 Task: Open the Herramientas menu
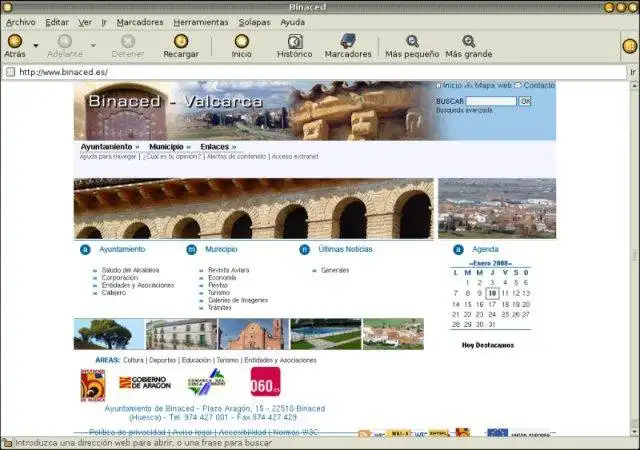(201, 22)
